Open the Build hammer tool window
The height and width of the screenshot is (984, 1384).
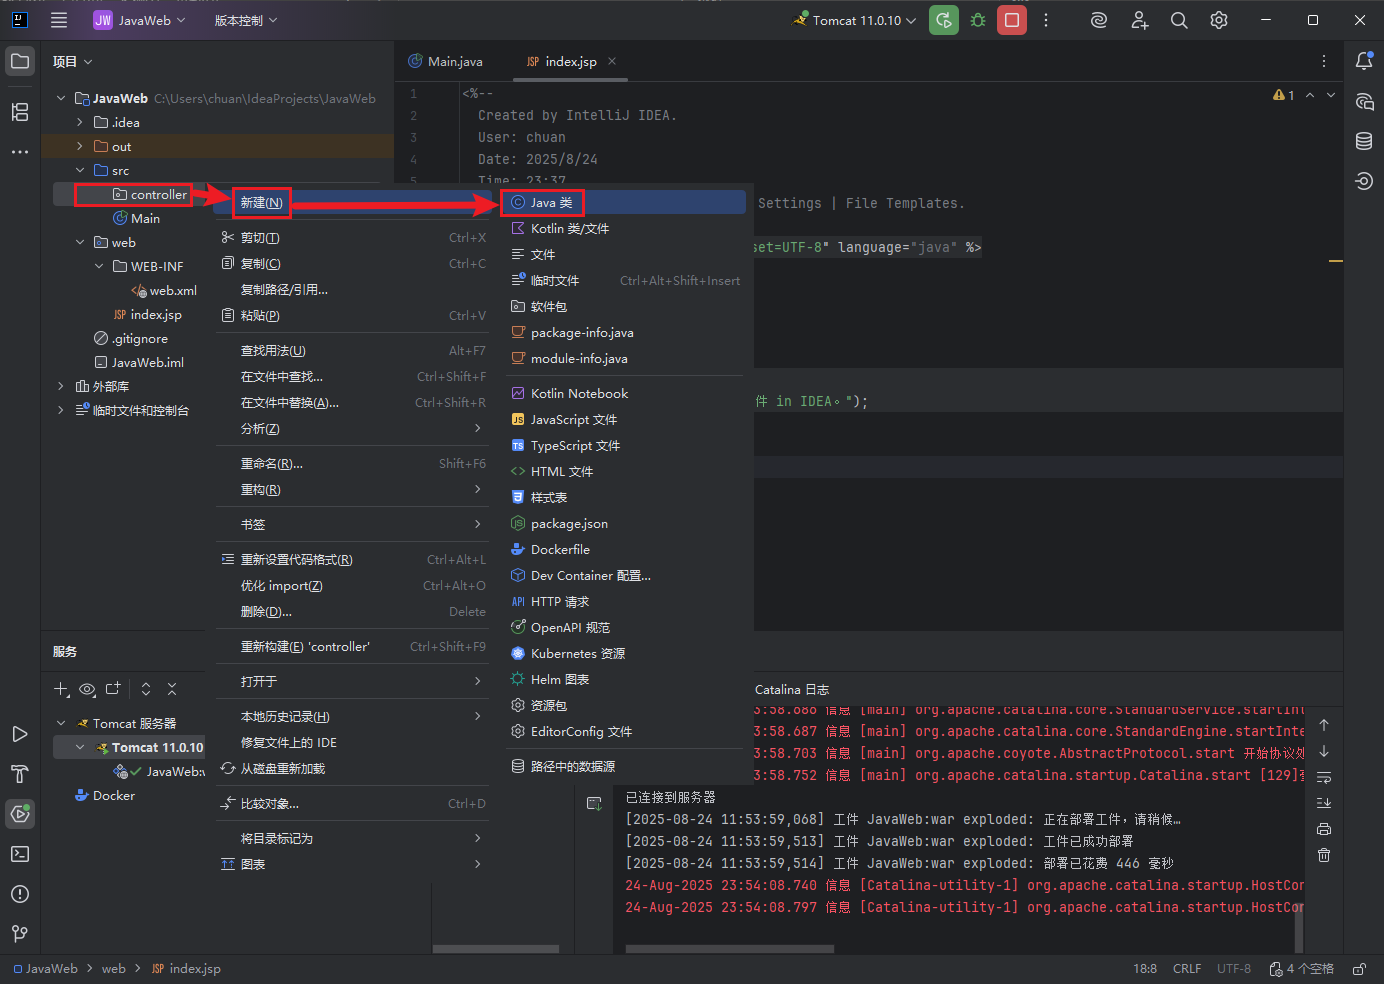pos(20,774)
